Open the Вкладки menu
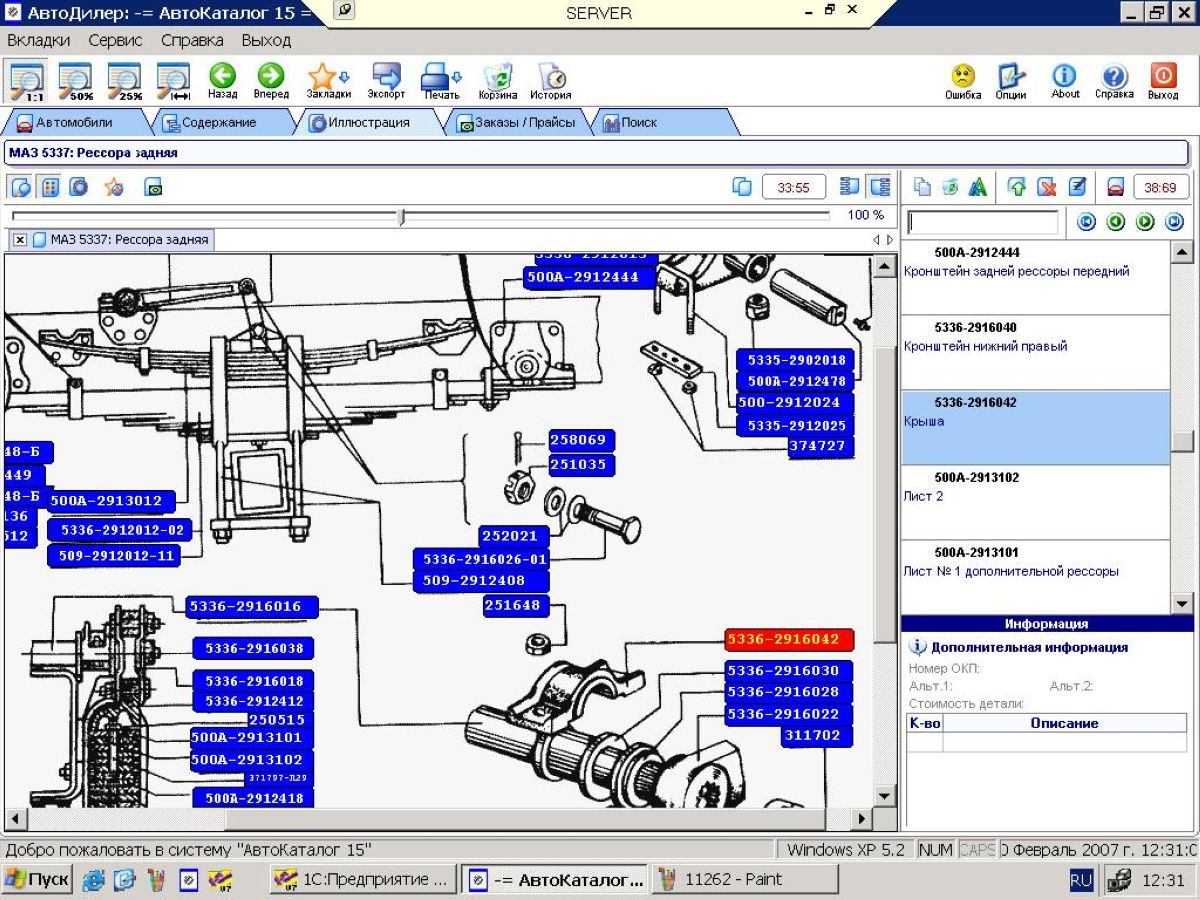 coord(39,40)
